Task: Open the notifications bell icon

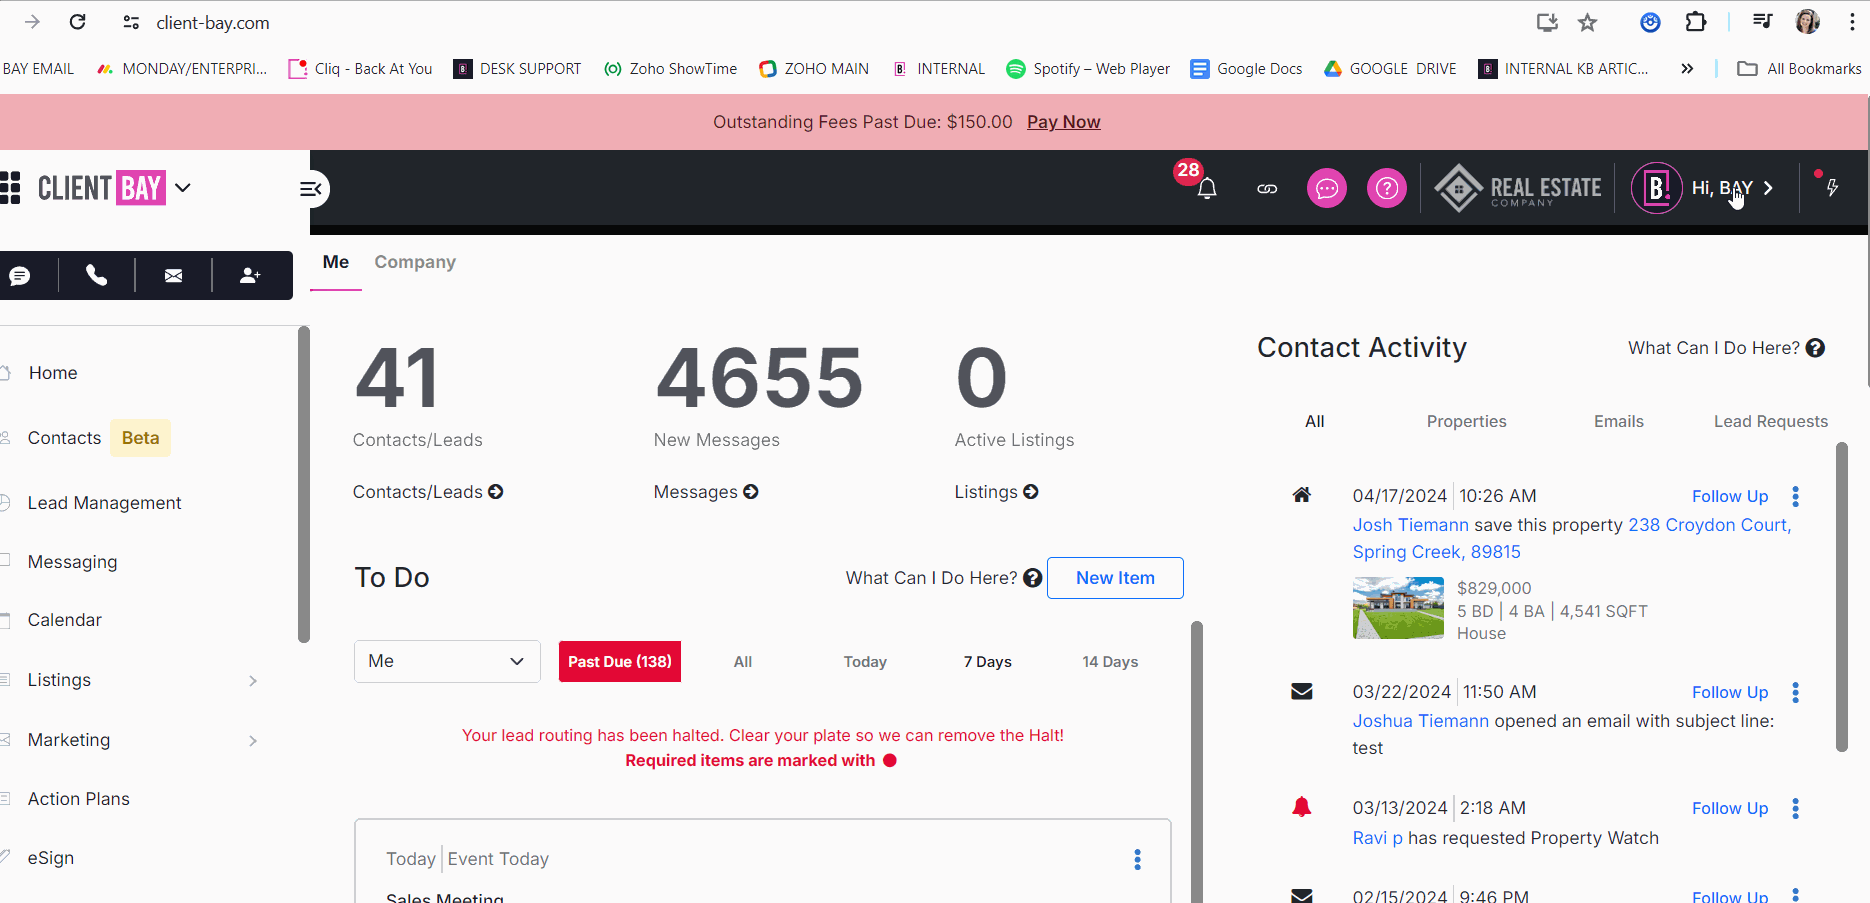Action: (x=1206, y=188)
